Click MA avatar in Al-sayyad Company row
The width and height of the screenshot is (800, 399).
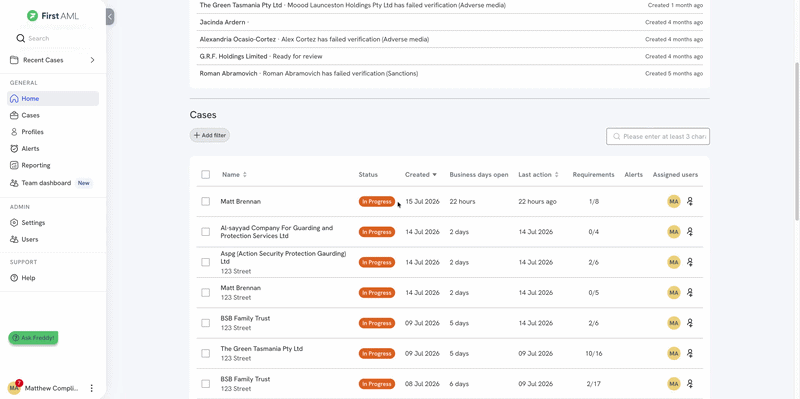pos(674,232)
